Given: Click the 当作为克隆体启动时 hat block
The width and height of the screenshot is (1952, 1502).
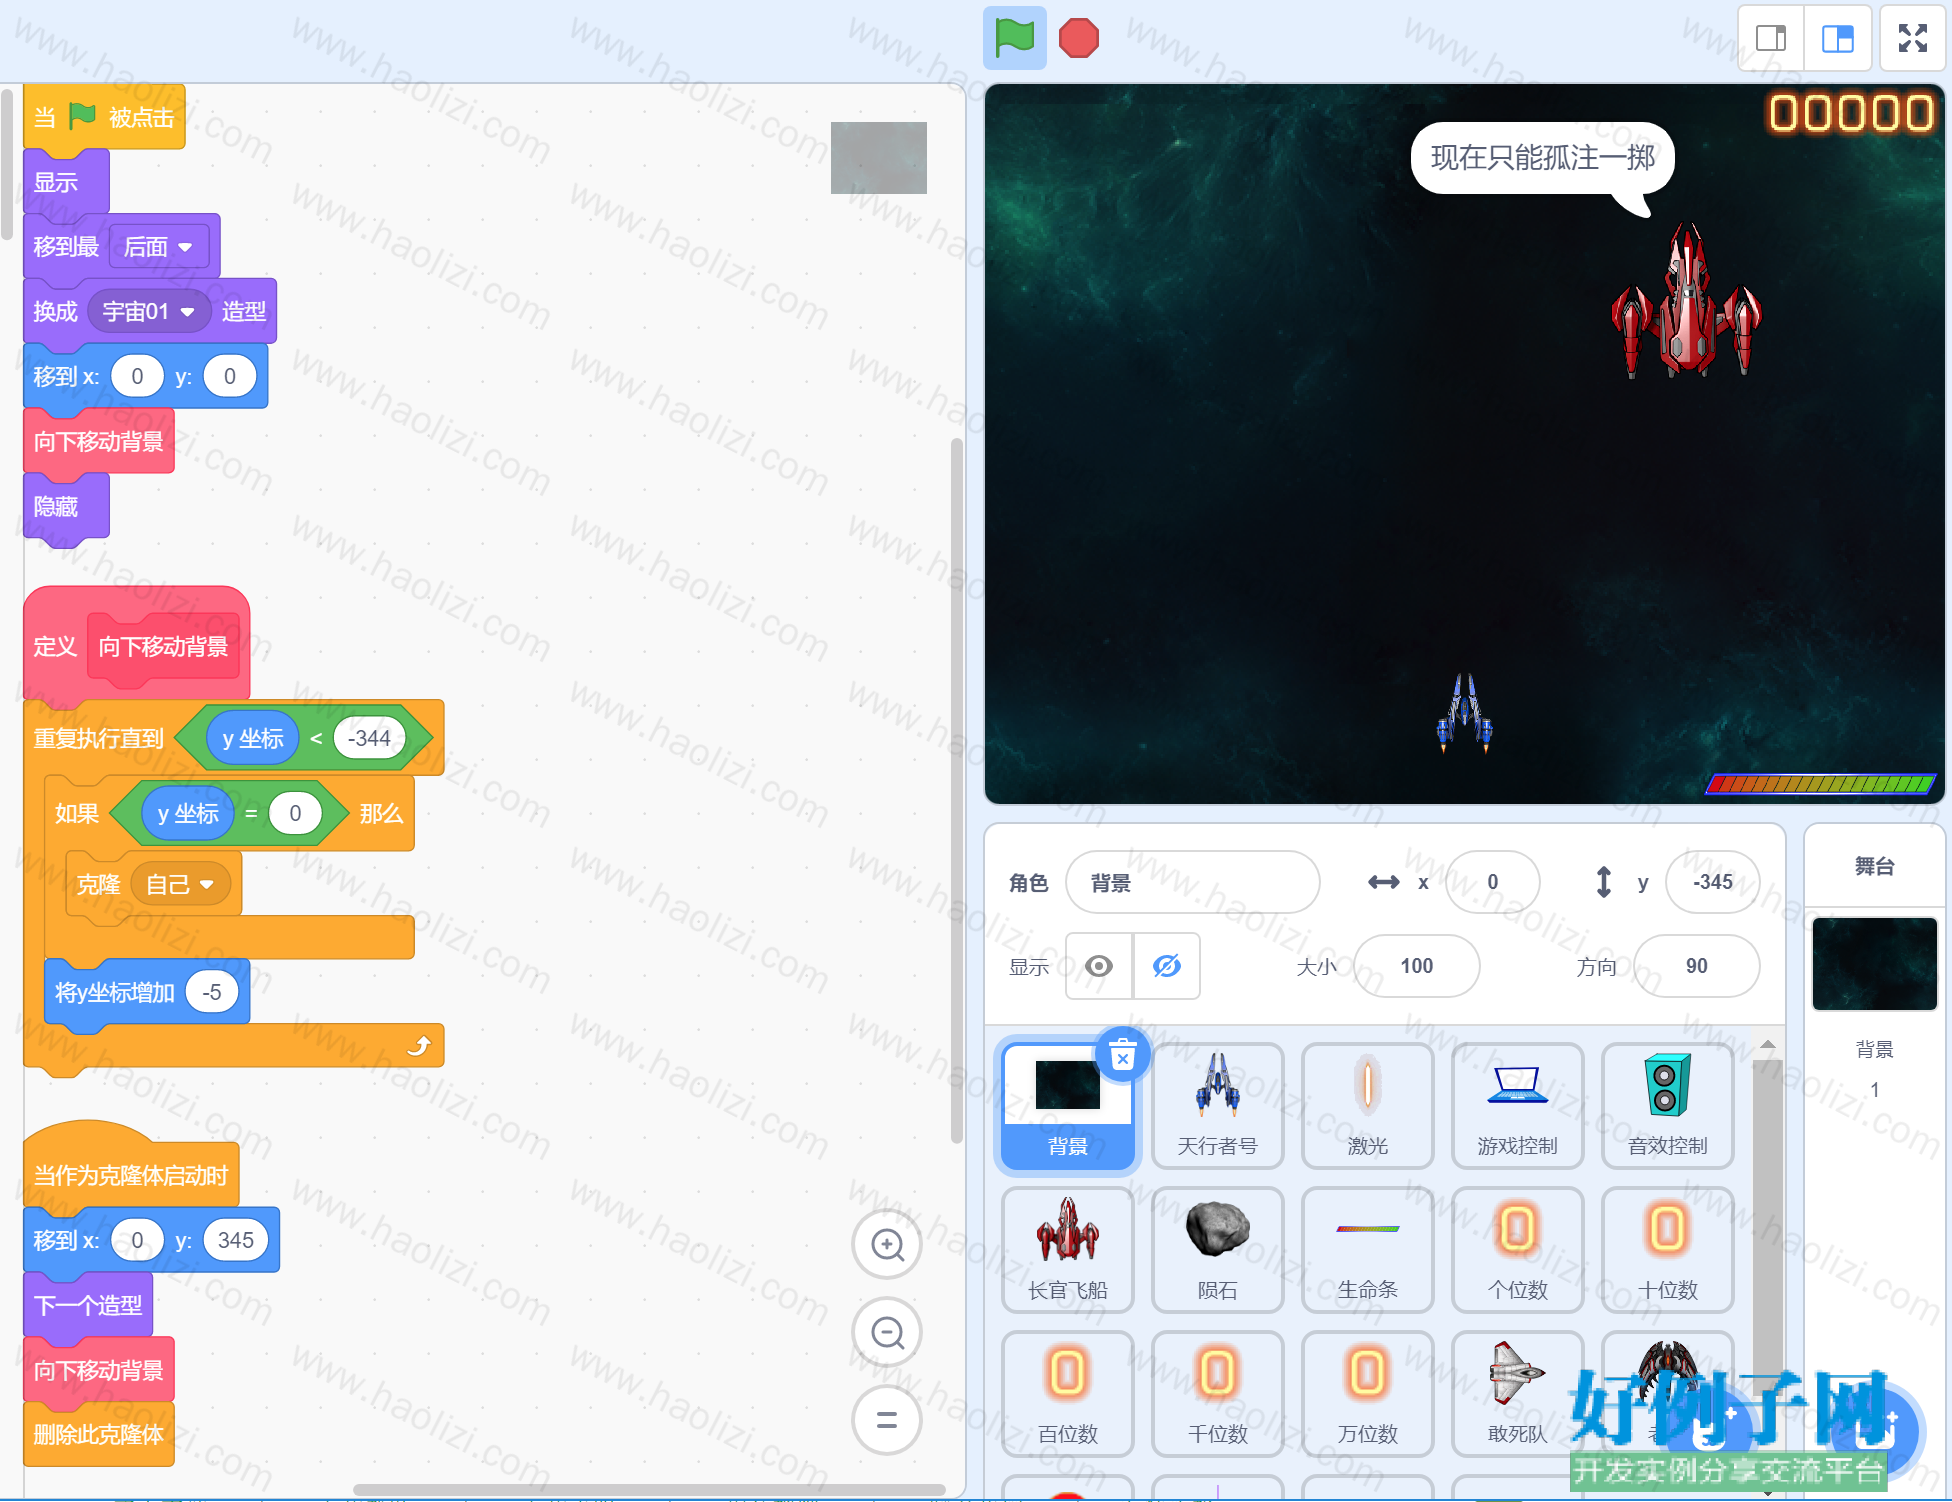Looking at the screenshot, I should coord(131,1174).
